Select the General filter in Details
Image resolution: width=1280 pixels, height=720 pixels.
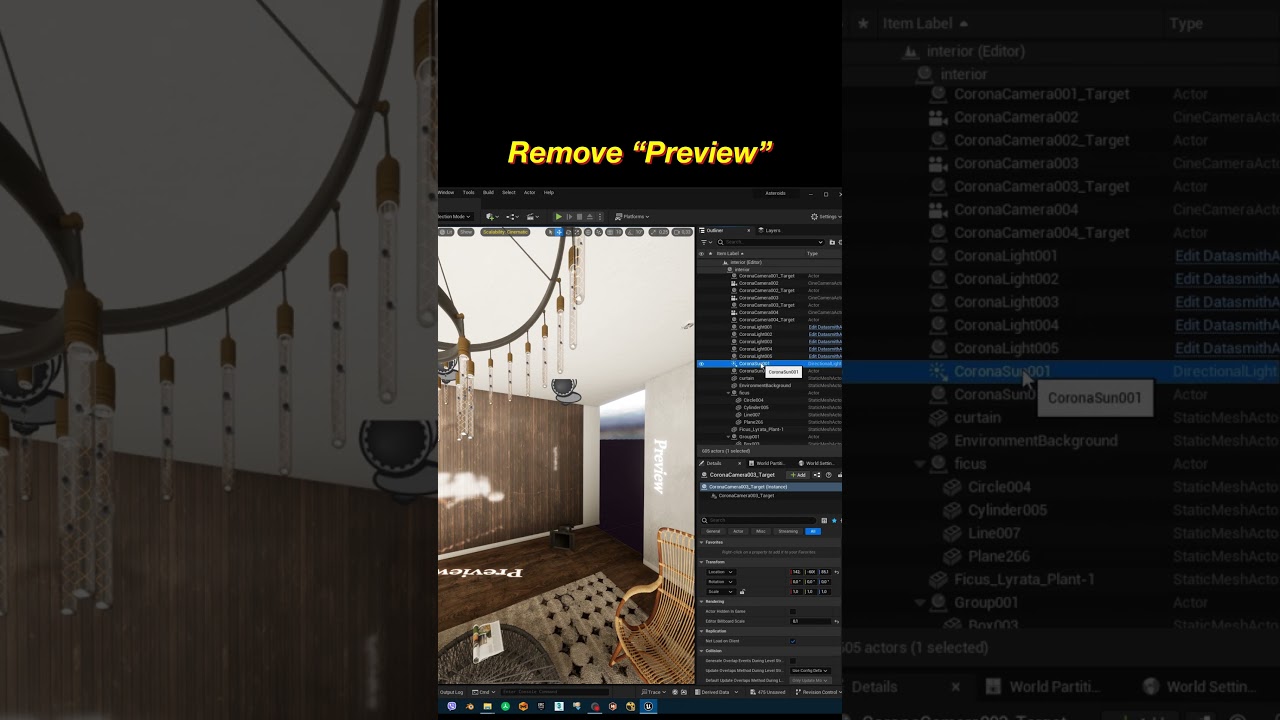click(x=713, y=531)
